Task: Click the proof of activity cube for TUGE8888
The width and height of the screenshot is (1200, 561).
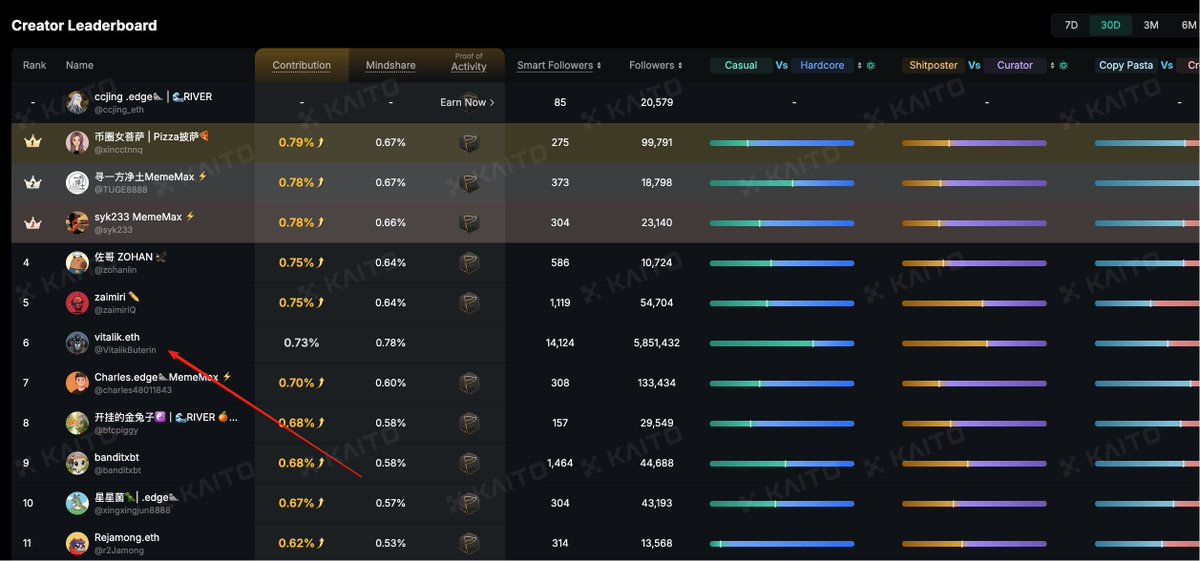Action: [x=468, y=183]
